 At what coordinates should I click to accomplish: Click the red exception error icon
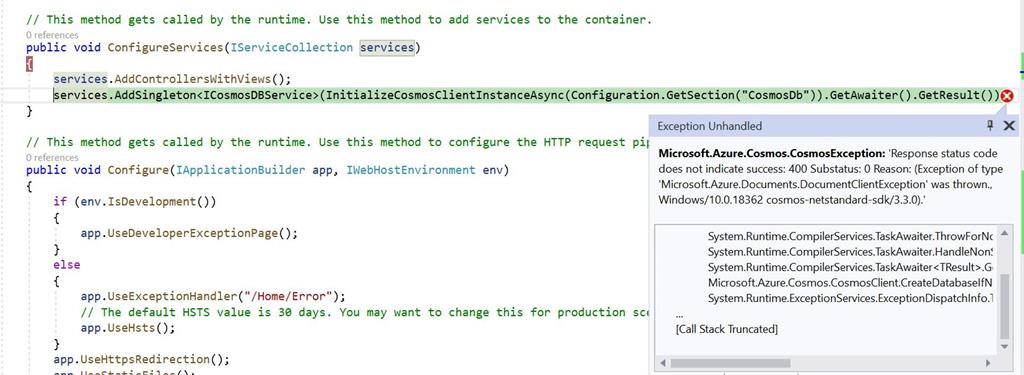1006,96
